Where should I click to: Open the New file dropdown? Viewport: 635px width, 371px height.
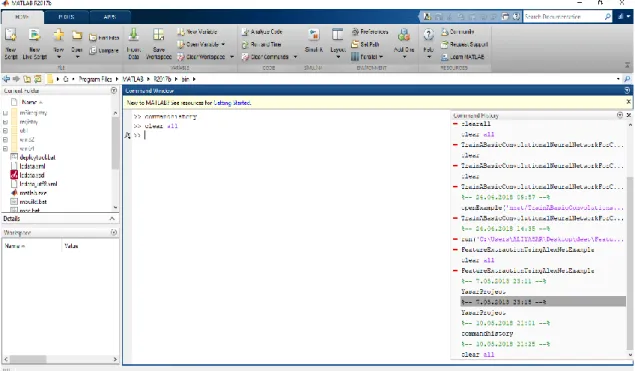click(x=59, y=44)
